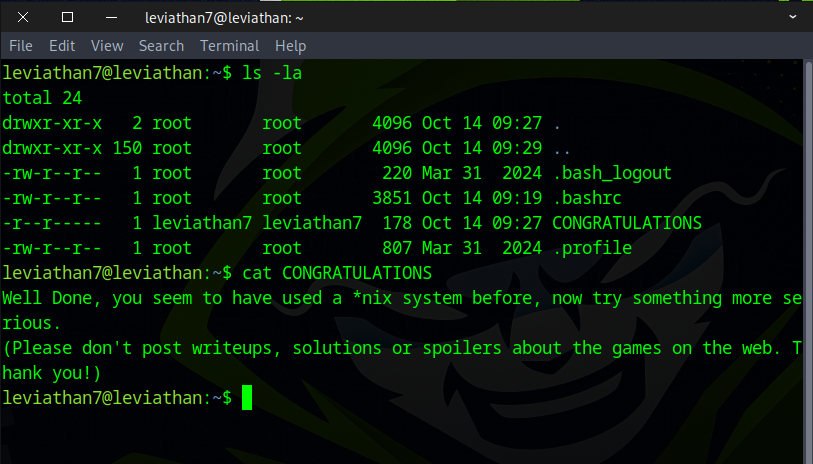This screenshot has width=813, height=464.
Task: Click the green cursor block at the prompt
Action: (247, 398)
